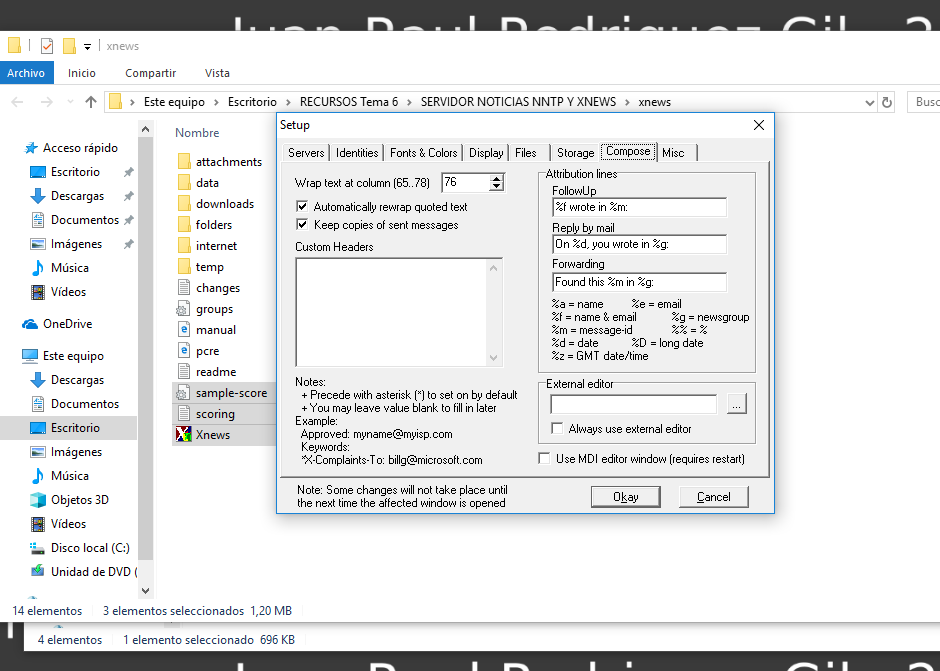Expand Este equipo breadcrumb chevron

click(216, 102)
